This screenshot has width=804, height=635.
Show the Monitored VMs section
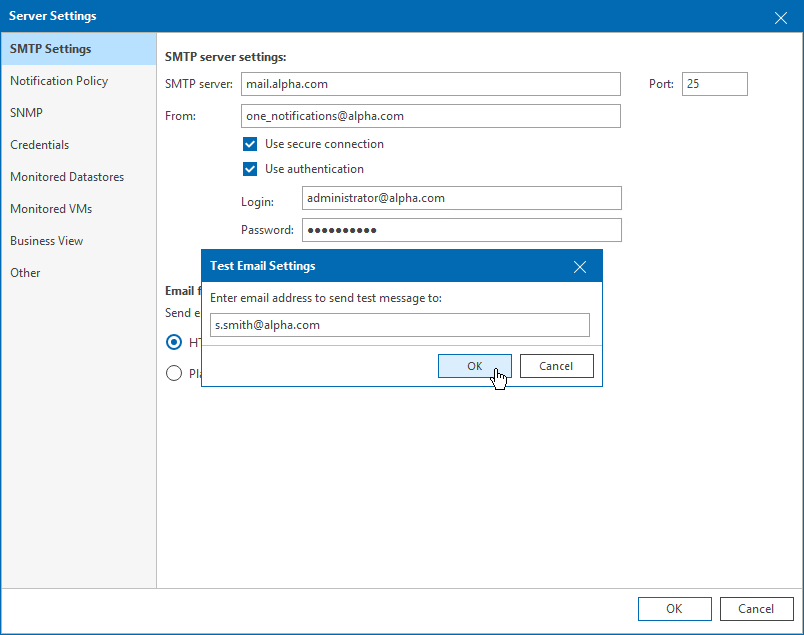[51, 209]
